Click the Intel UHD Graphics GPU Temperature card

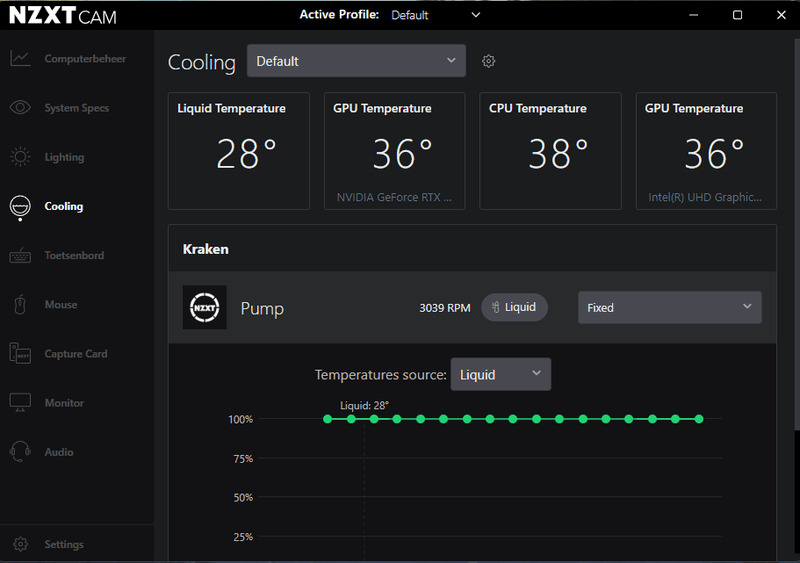pyautogui.click(x=706, y=151)
